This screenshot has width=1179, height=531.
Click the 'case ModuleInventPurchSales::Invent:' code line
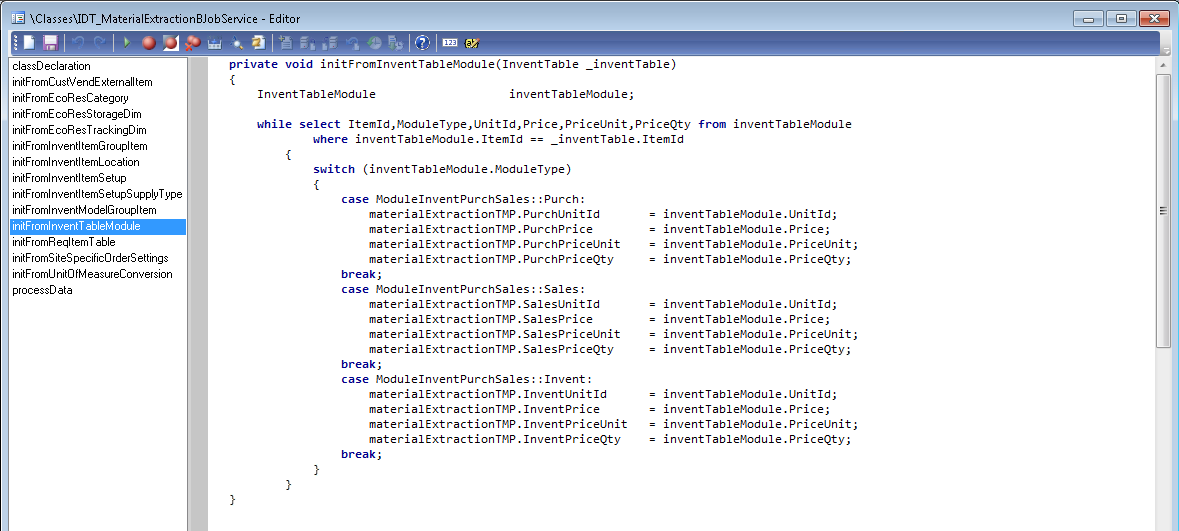click(x=466, y=380)
